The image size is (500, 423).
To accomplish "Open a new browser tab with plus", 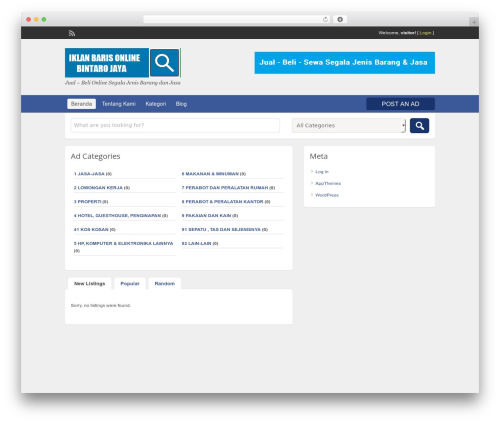I will (474, 22).
